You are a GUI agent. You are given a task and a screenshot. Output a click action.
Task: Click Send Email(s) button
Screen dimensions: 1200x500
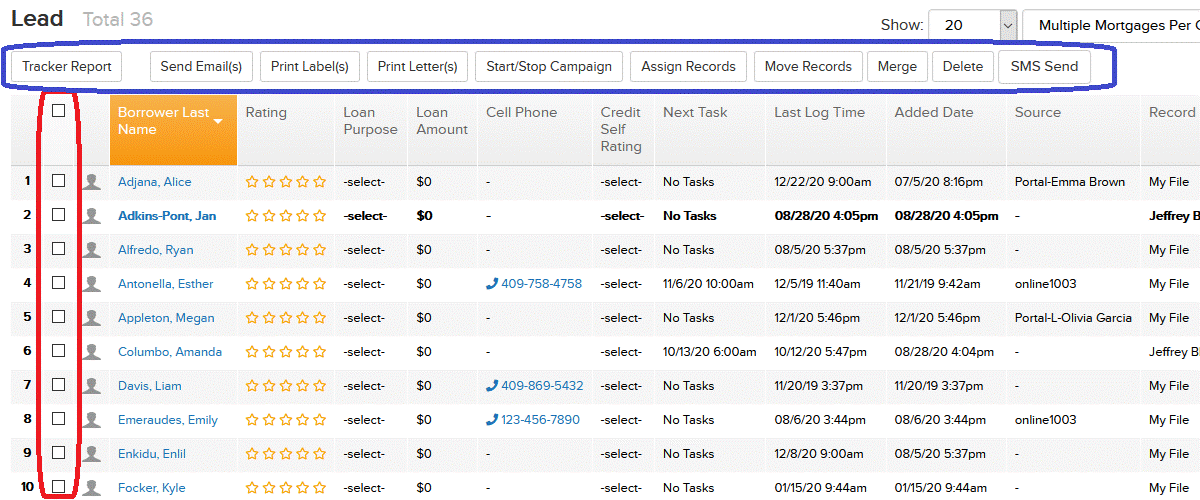(x=201, y=66)
